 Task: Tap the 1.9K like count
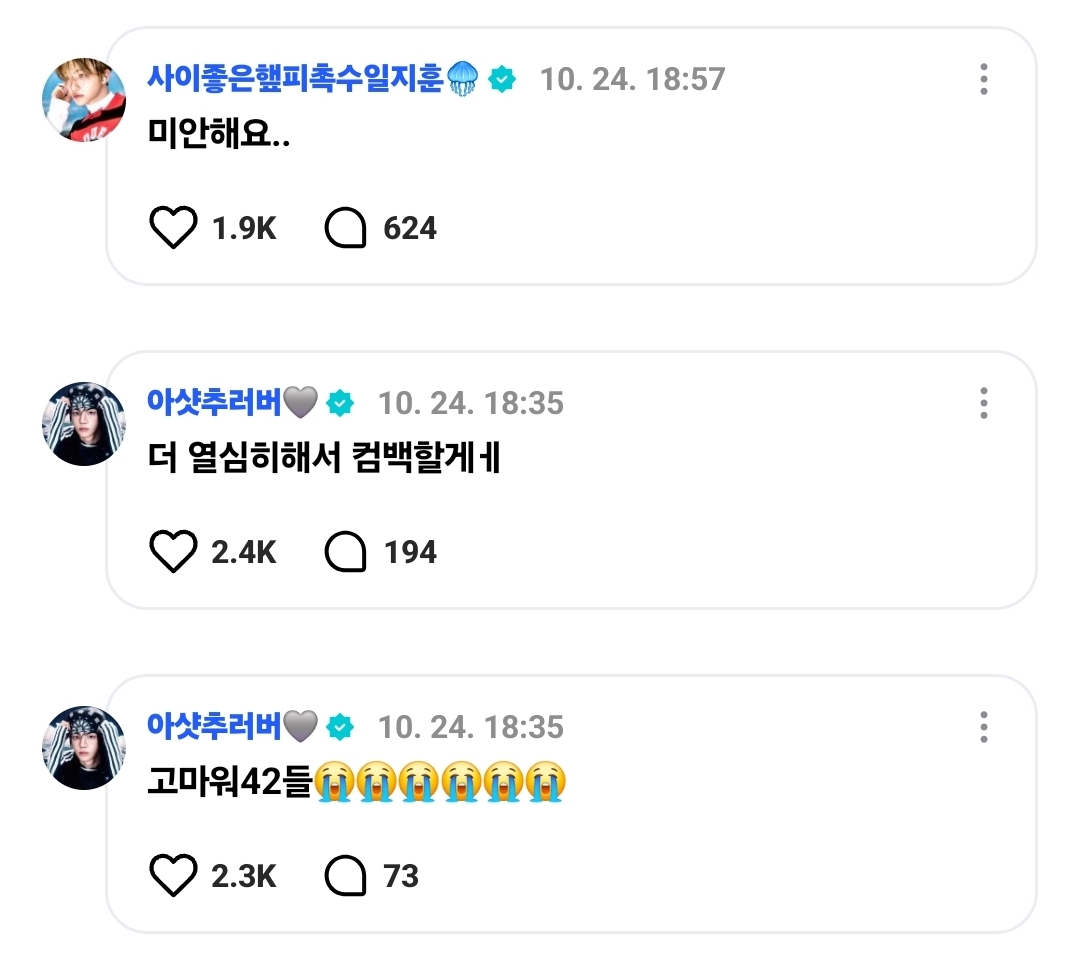point(244,229)
